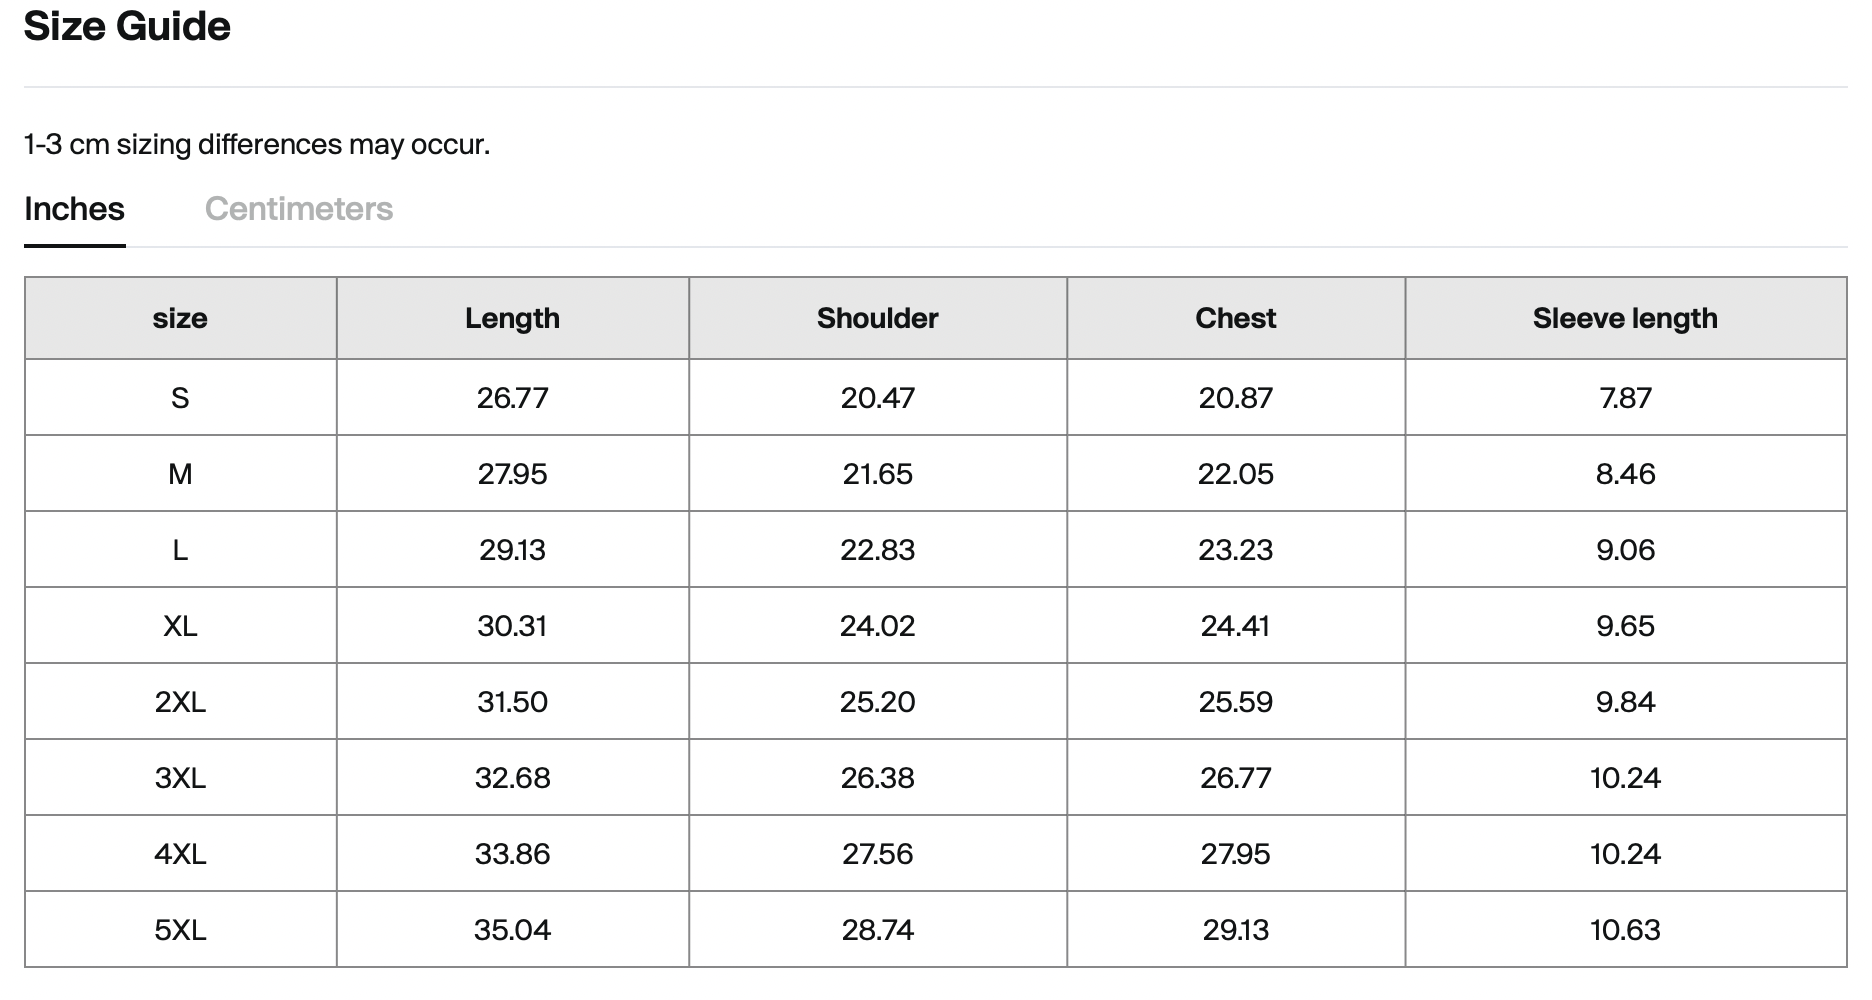
Task: Select the 5XL size row label
Action: [x=180, y=930]
